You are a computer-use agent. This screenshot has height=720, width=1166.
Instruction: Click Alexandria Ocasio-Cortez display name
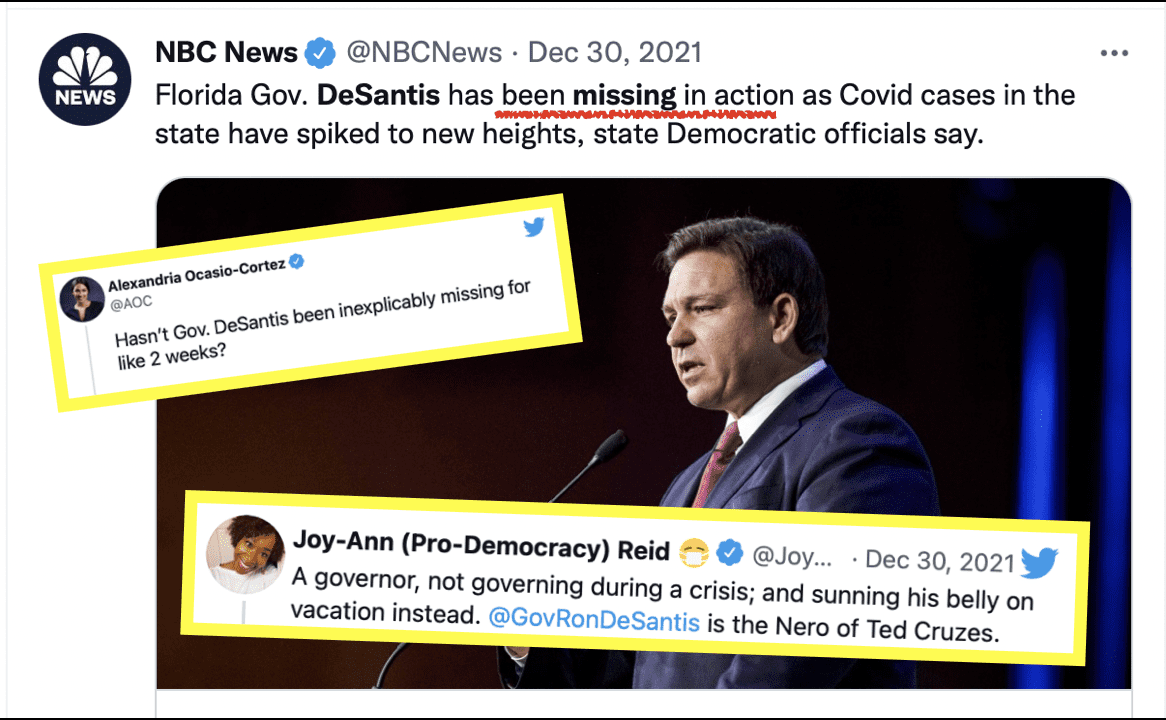click(197, 274)
